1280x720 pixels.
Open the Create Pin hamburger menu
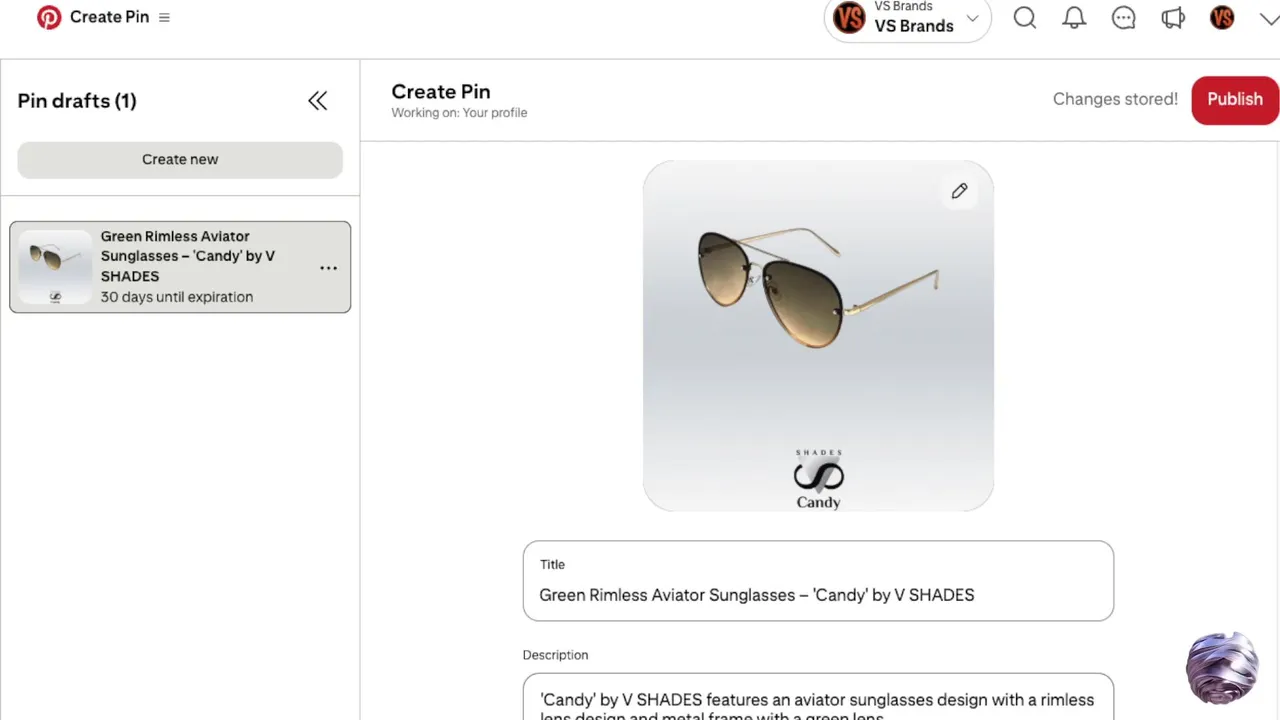point(164,17)
